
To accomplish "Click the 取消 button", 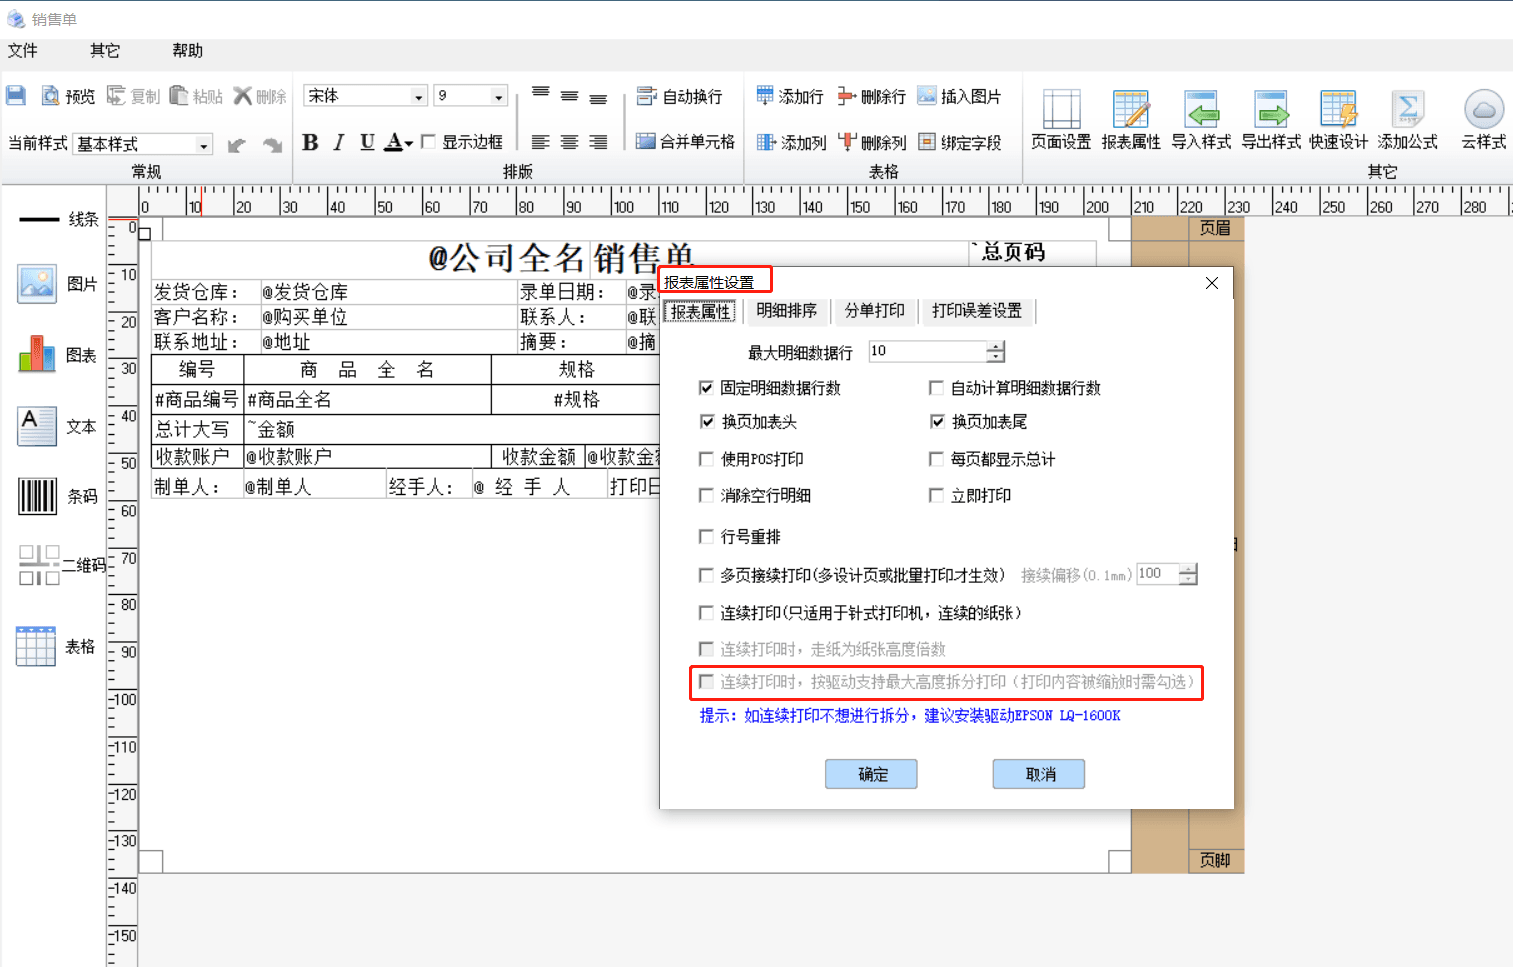I will 1040,774.
